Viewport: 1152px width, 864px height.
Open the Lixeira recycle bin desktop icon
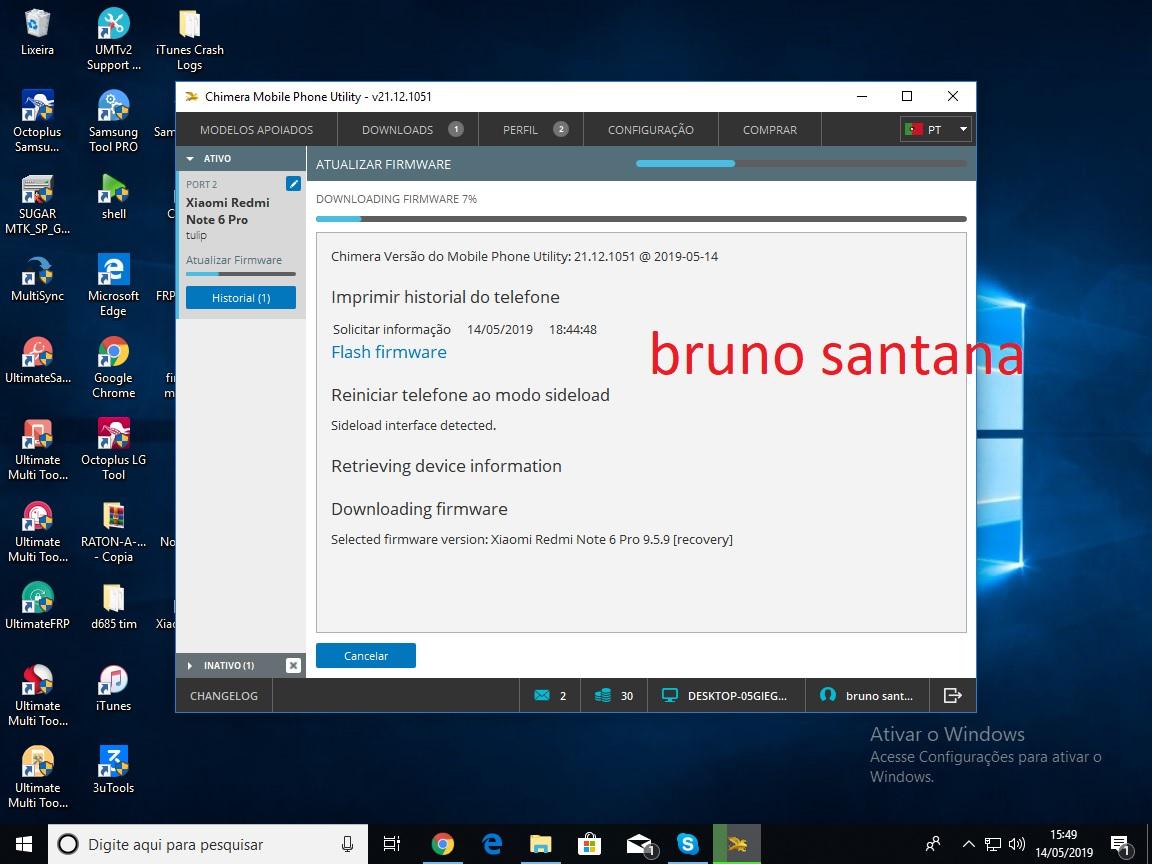point(37,33)
